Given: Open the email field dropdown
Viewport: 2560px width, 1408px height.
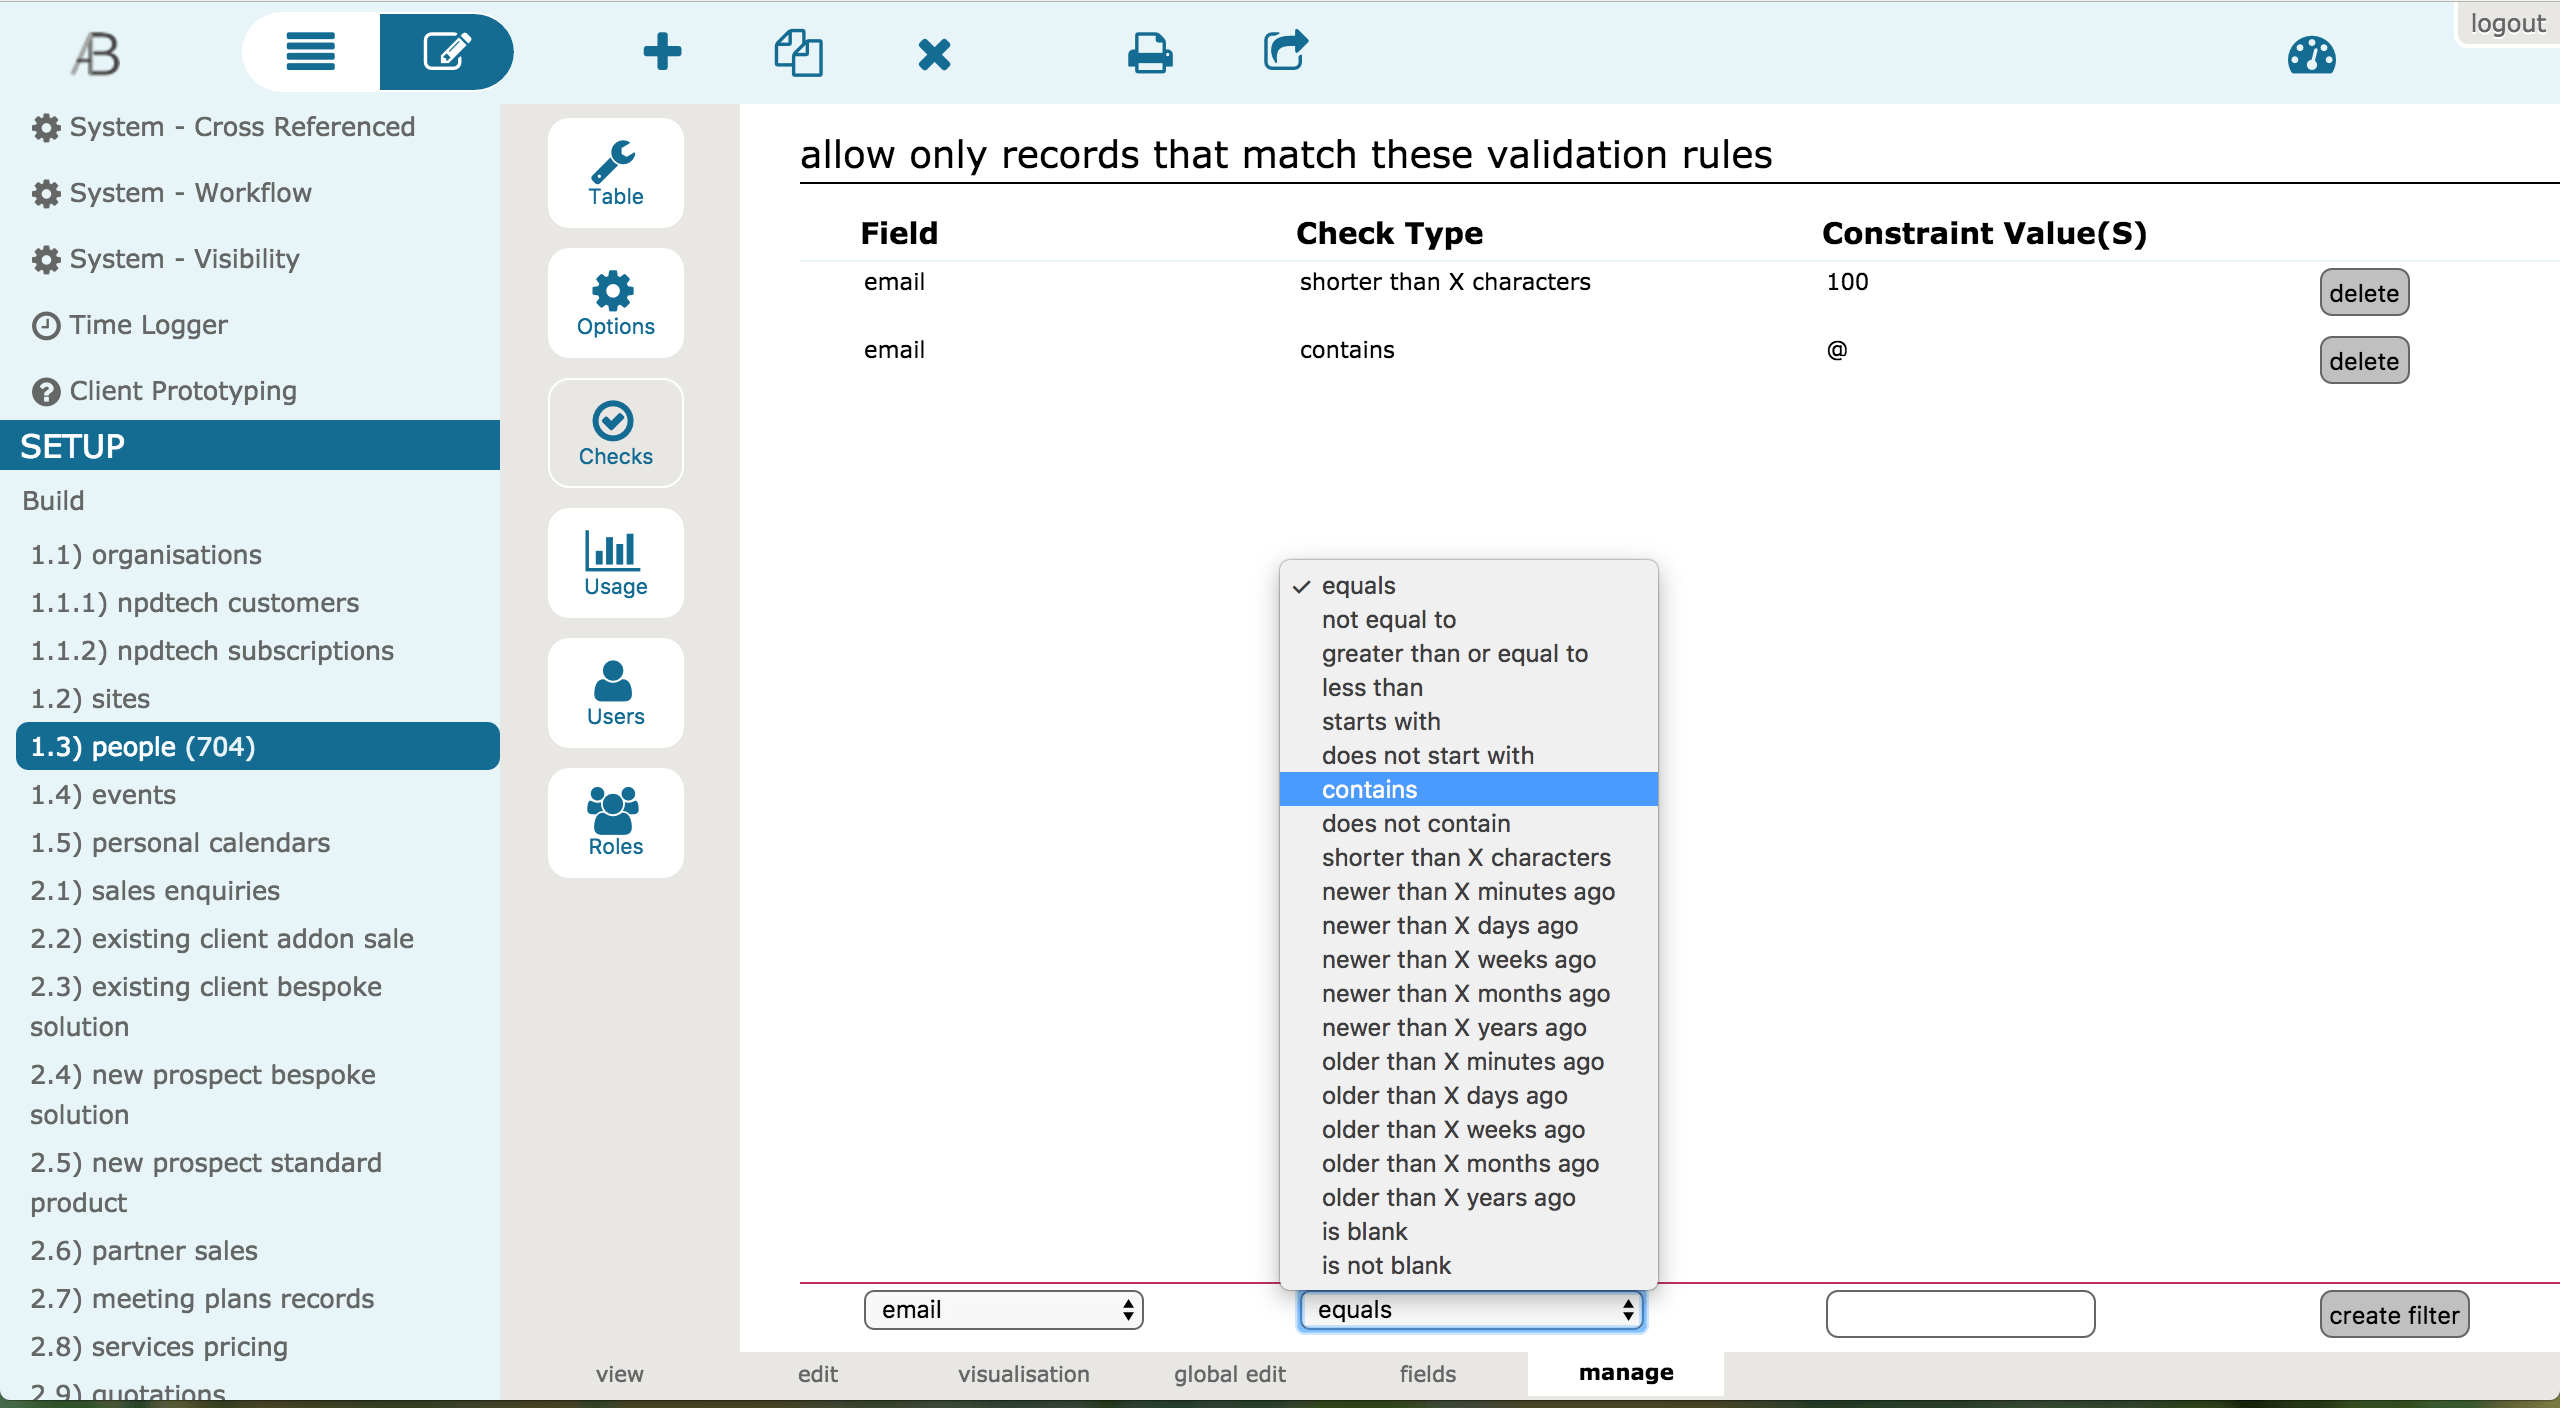Looking at the screenshot, I should point(1003,1310).
